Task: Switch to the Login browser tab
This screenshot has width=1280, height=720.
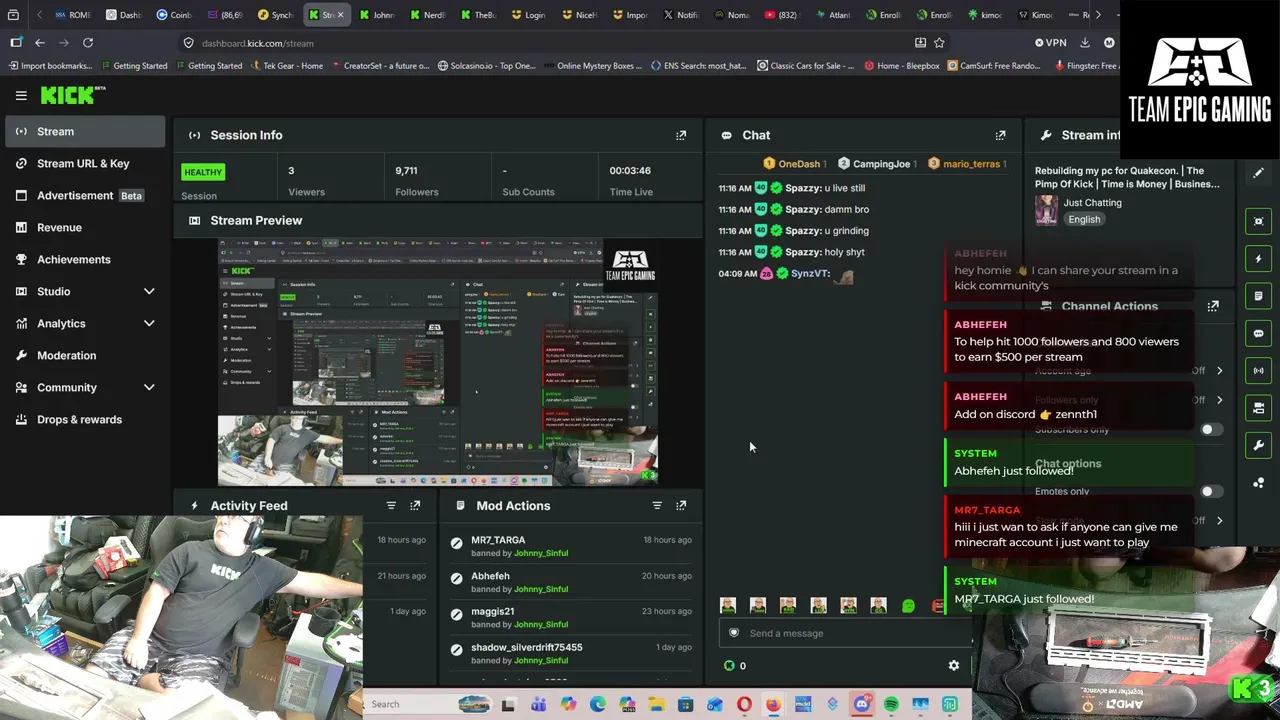Action: click(529, 15)
